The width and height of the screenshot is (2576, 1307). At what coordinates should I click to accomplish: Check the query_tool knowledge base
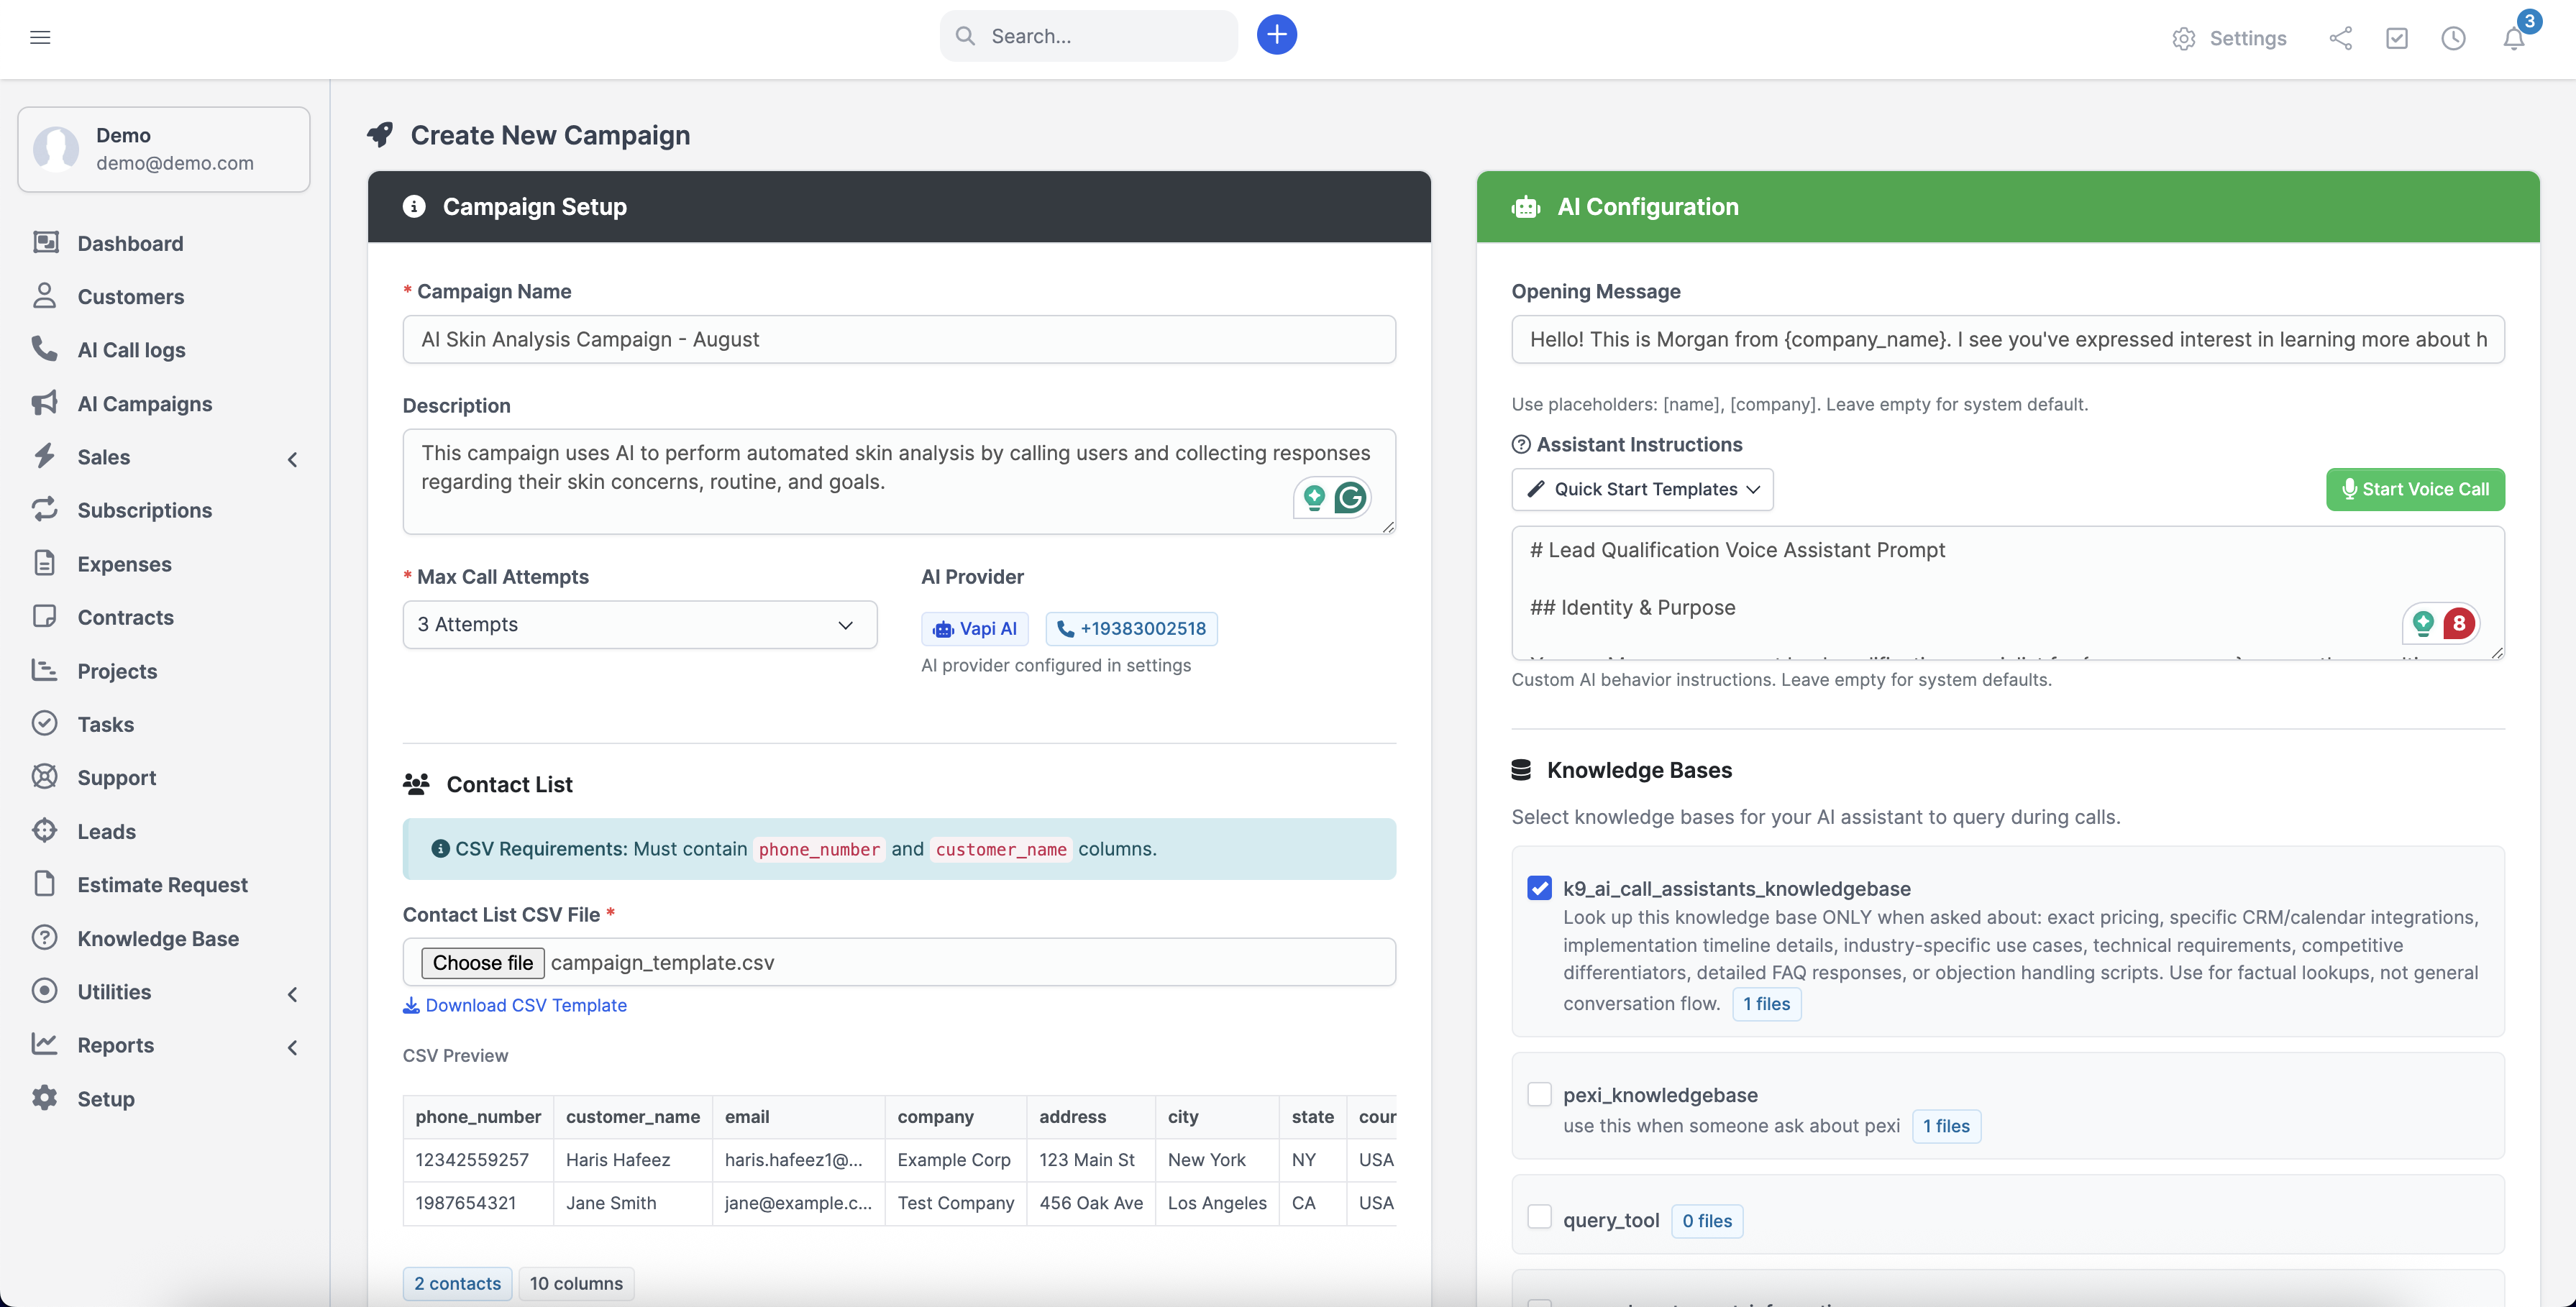tap(1539, 1217)
